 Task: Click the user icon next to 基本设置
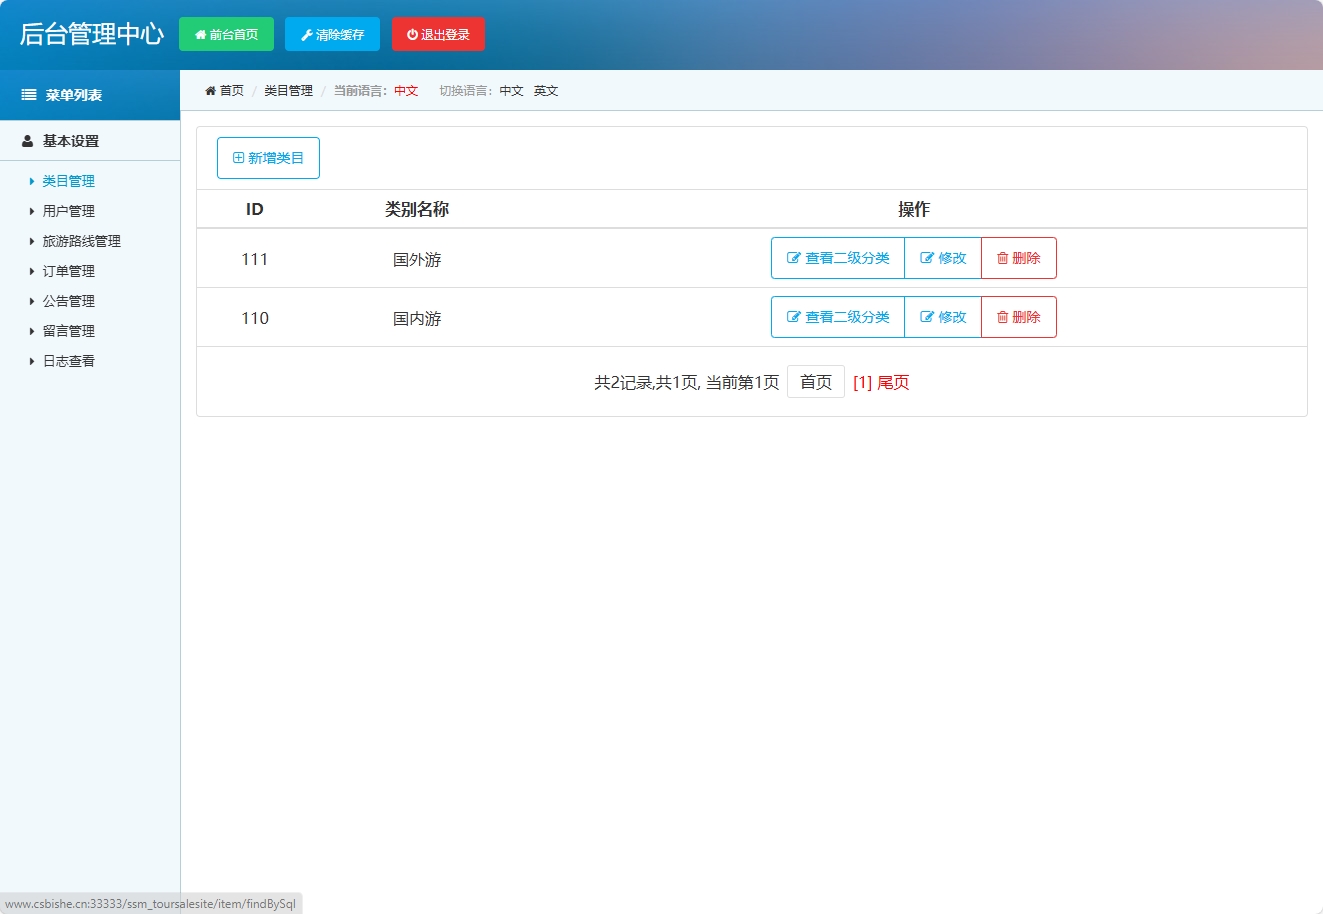(x=27, y=140)
